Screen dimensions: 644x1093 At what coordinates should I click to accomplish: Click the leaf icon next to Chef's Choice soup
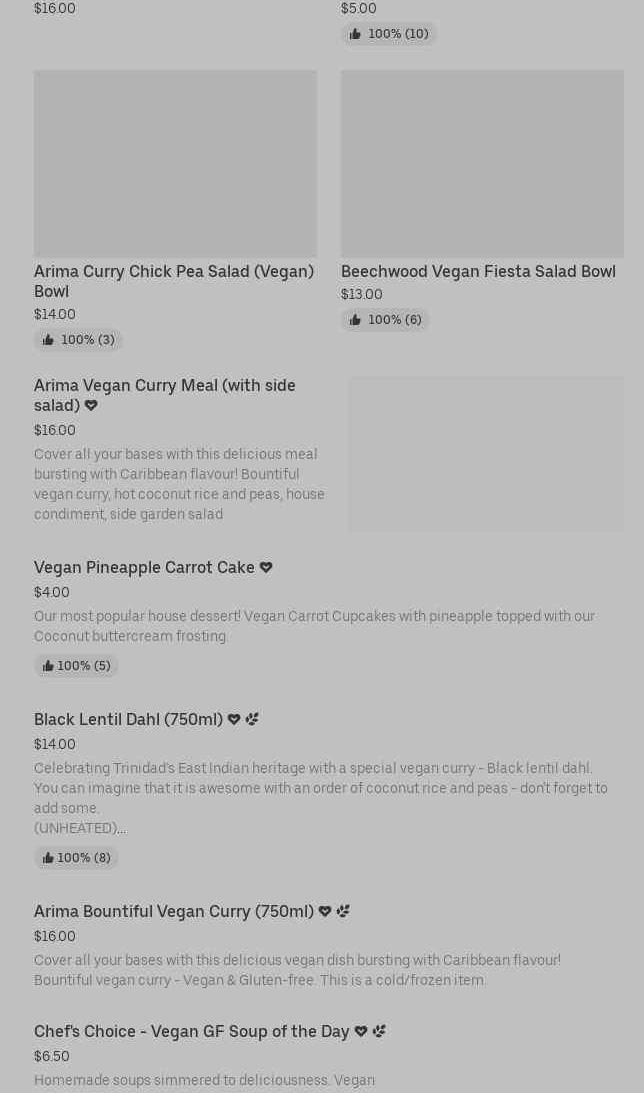(379, 1031)
